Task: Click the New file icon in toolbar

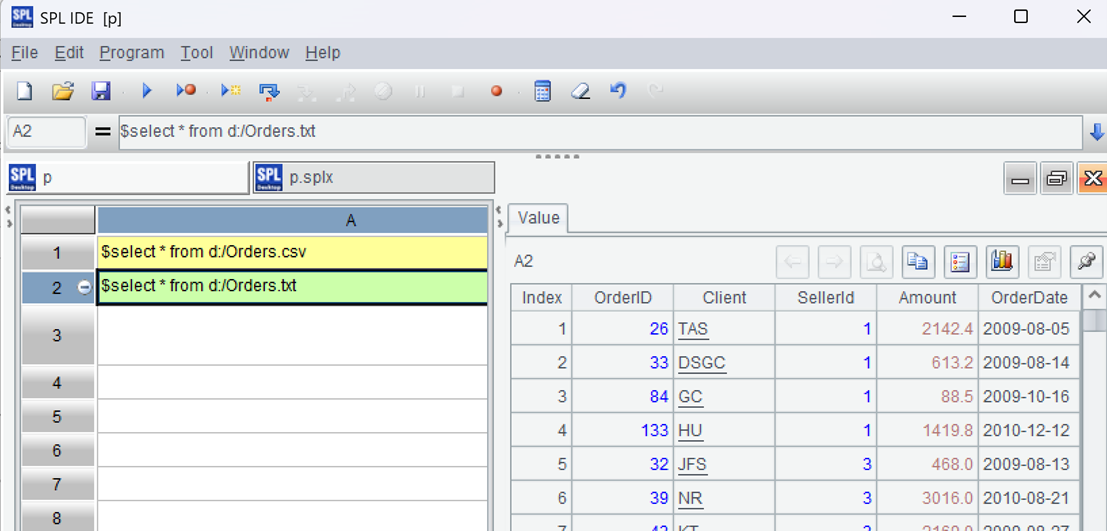Action: tap(25, 91)
